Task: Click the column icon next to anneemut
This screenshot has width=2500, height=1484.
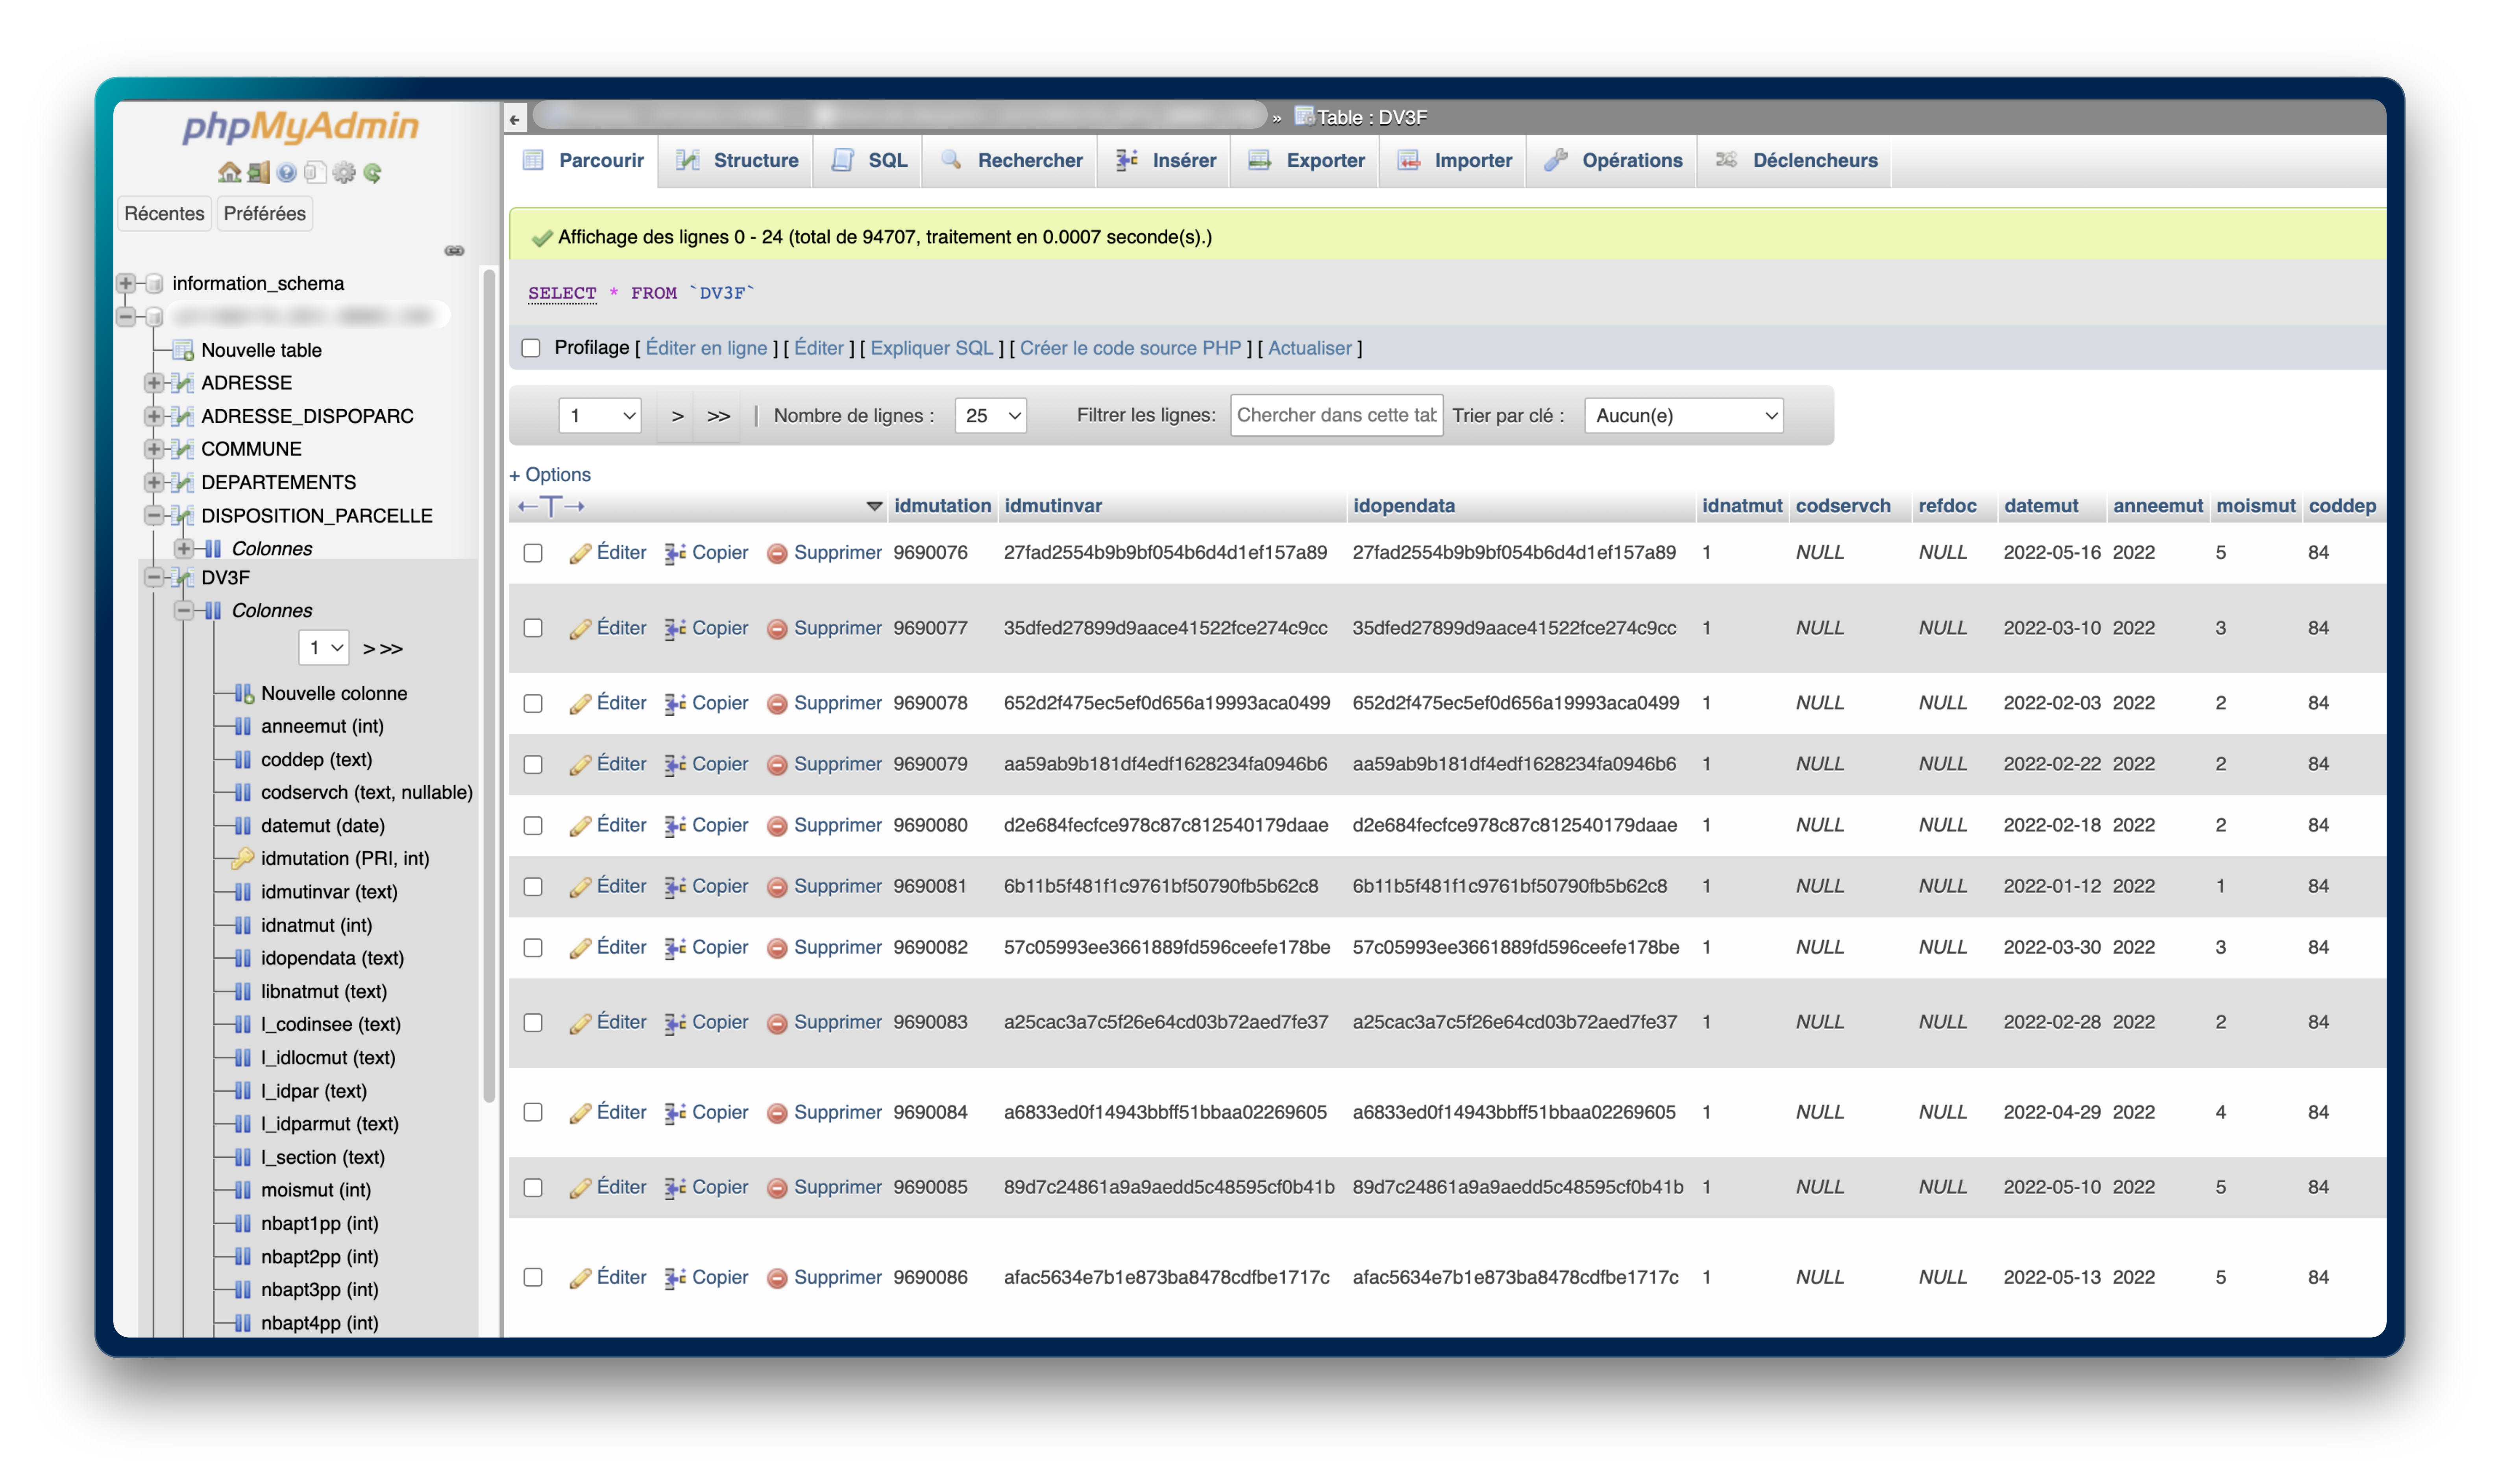Action: [x=243, y=726]
